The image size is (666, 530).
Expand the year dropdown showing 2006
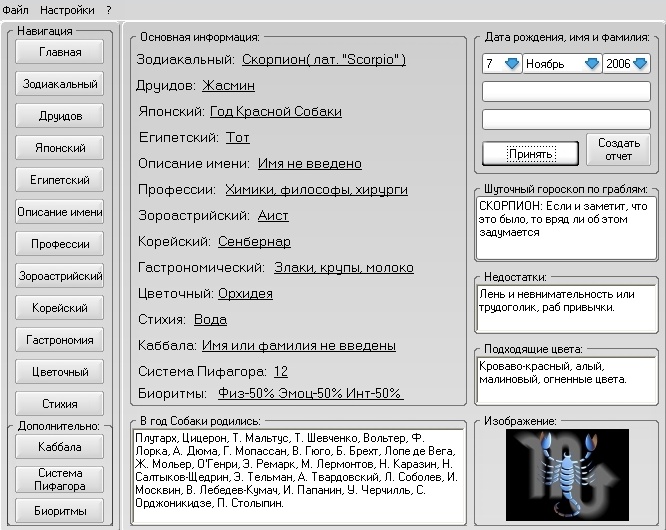[640, 64]
